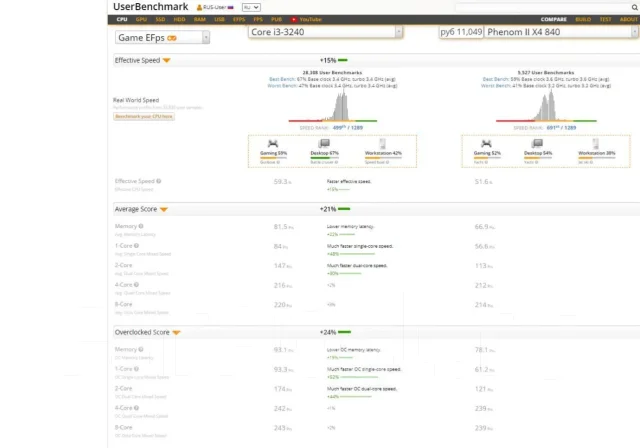Click the help icon beside Average Score 1-Core

click(136, 246)
